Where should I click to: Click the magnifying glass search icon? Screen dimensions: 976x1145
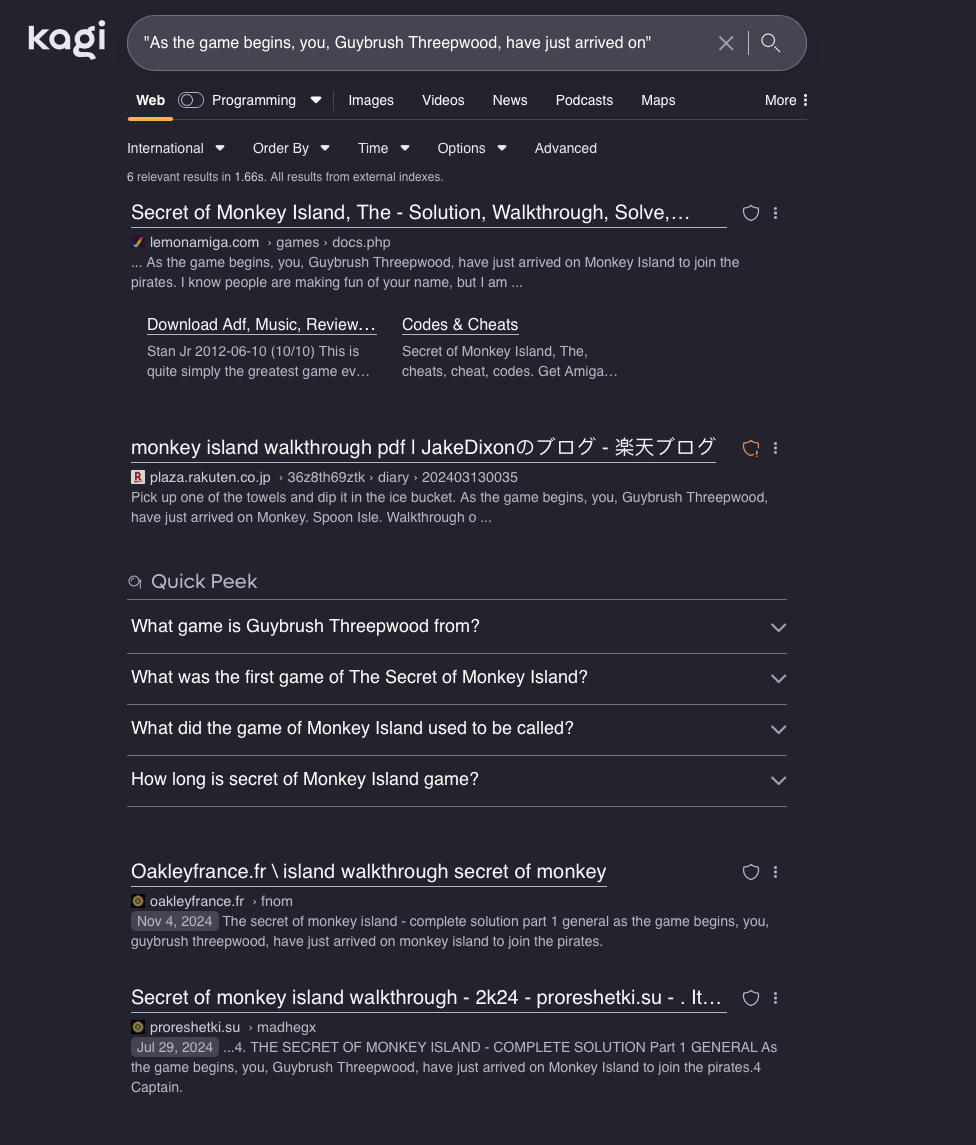(x=770, y=43)
